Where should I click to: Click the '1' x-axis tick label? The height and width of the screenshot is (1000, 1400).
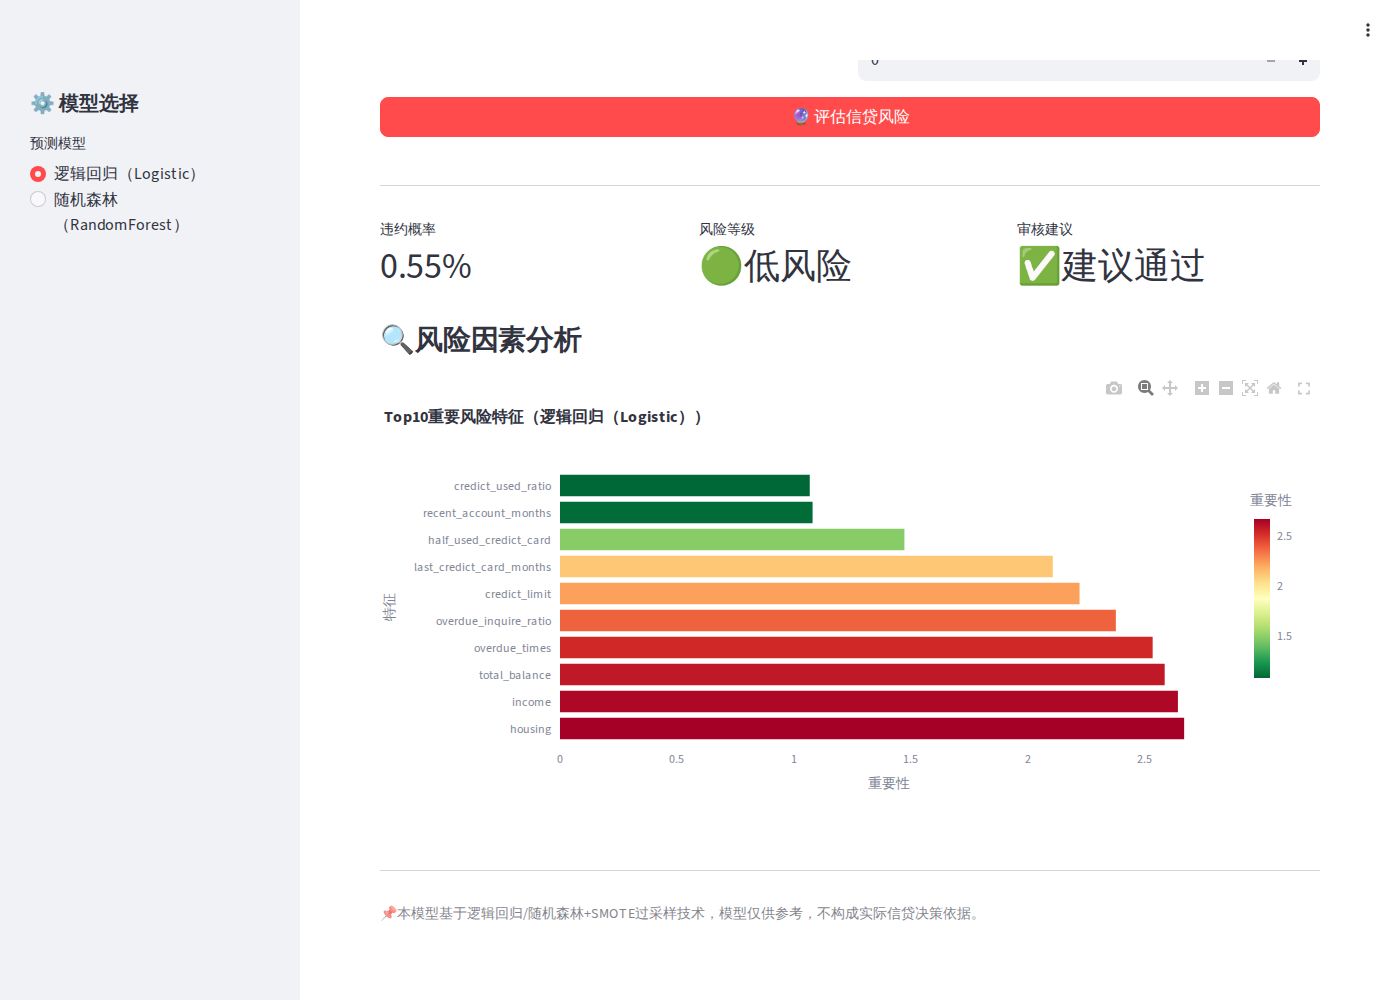[794, 759]
